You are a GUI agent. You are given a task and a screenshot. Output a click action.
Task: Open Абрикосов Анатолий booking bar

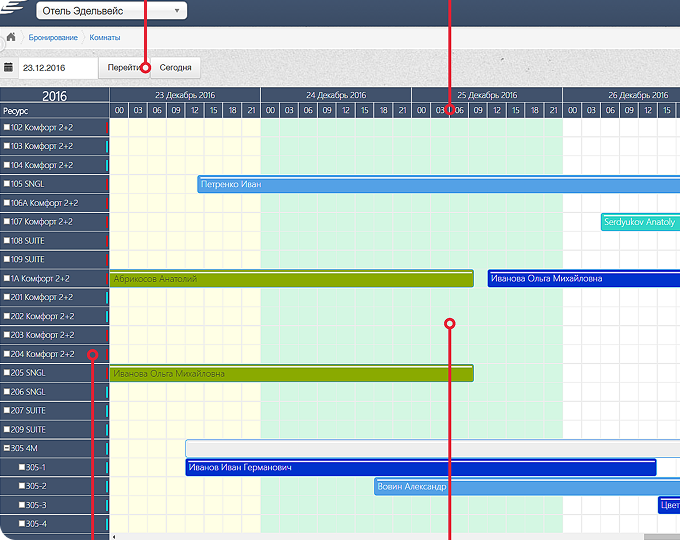(291, 278)
